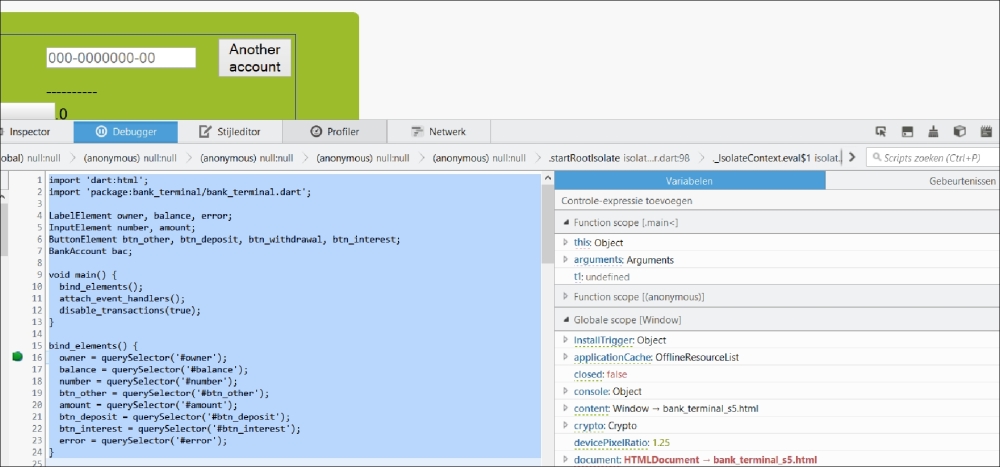Click the Another account button
The height and width of the screenshot is (467, 1000).
click(x=254, y=58)
